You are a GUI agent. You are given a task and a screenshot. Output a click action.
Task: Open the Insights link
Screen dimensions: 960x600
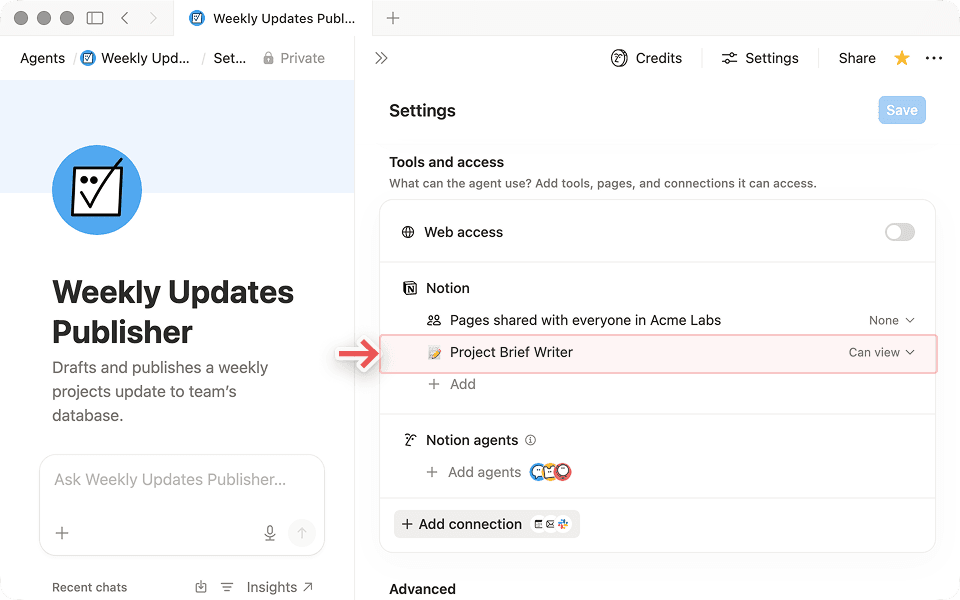point(279,587)
